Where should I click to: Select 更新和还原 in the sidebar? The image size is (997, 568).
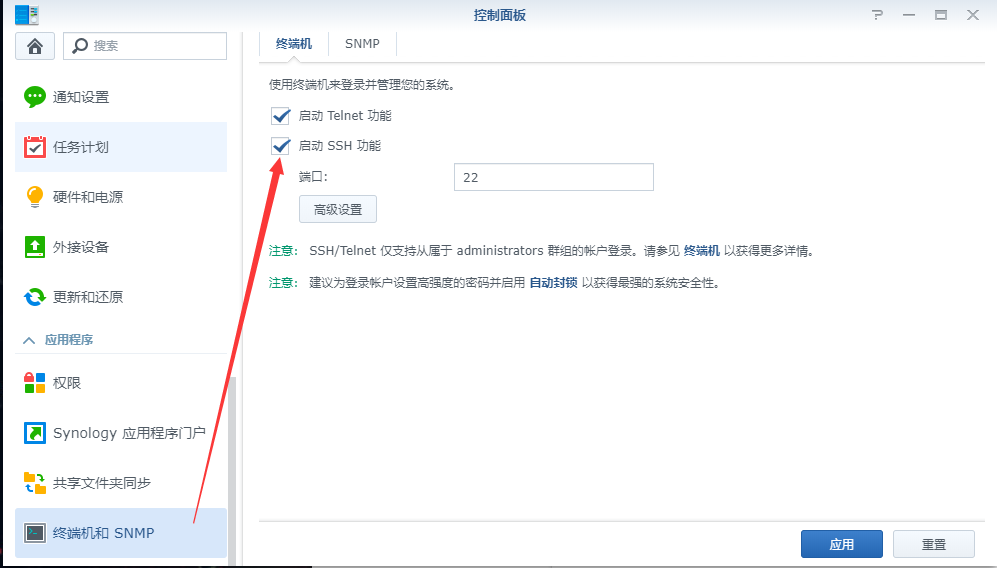121,297
